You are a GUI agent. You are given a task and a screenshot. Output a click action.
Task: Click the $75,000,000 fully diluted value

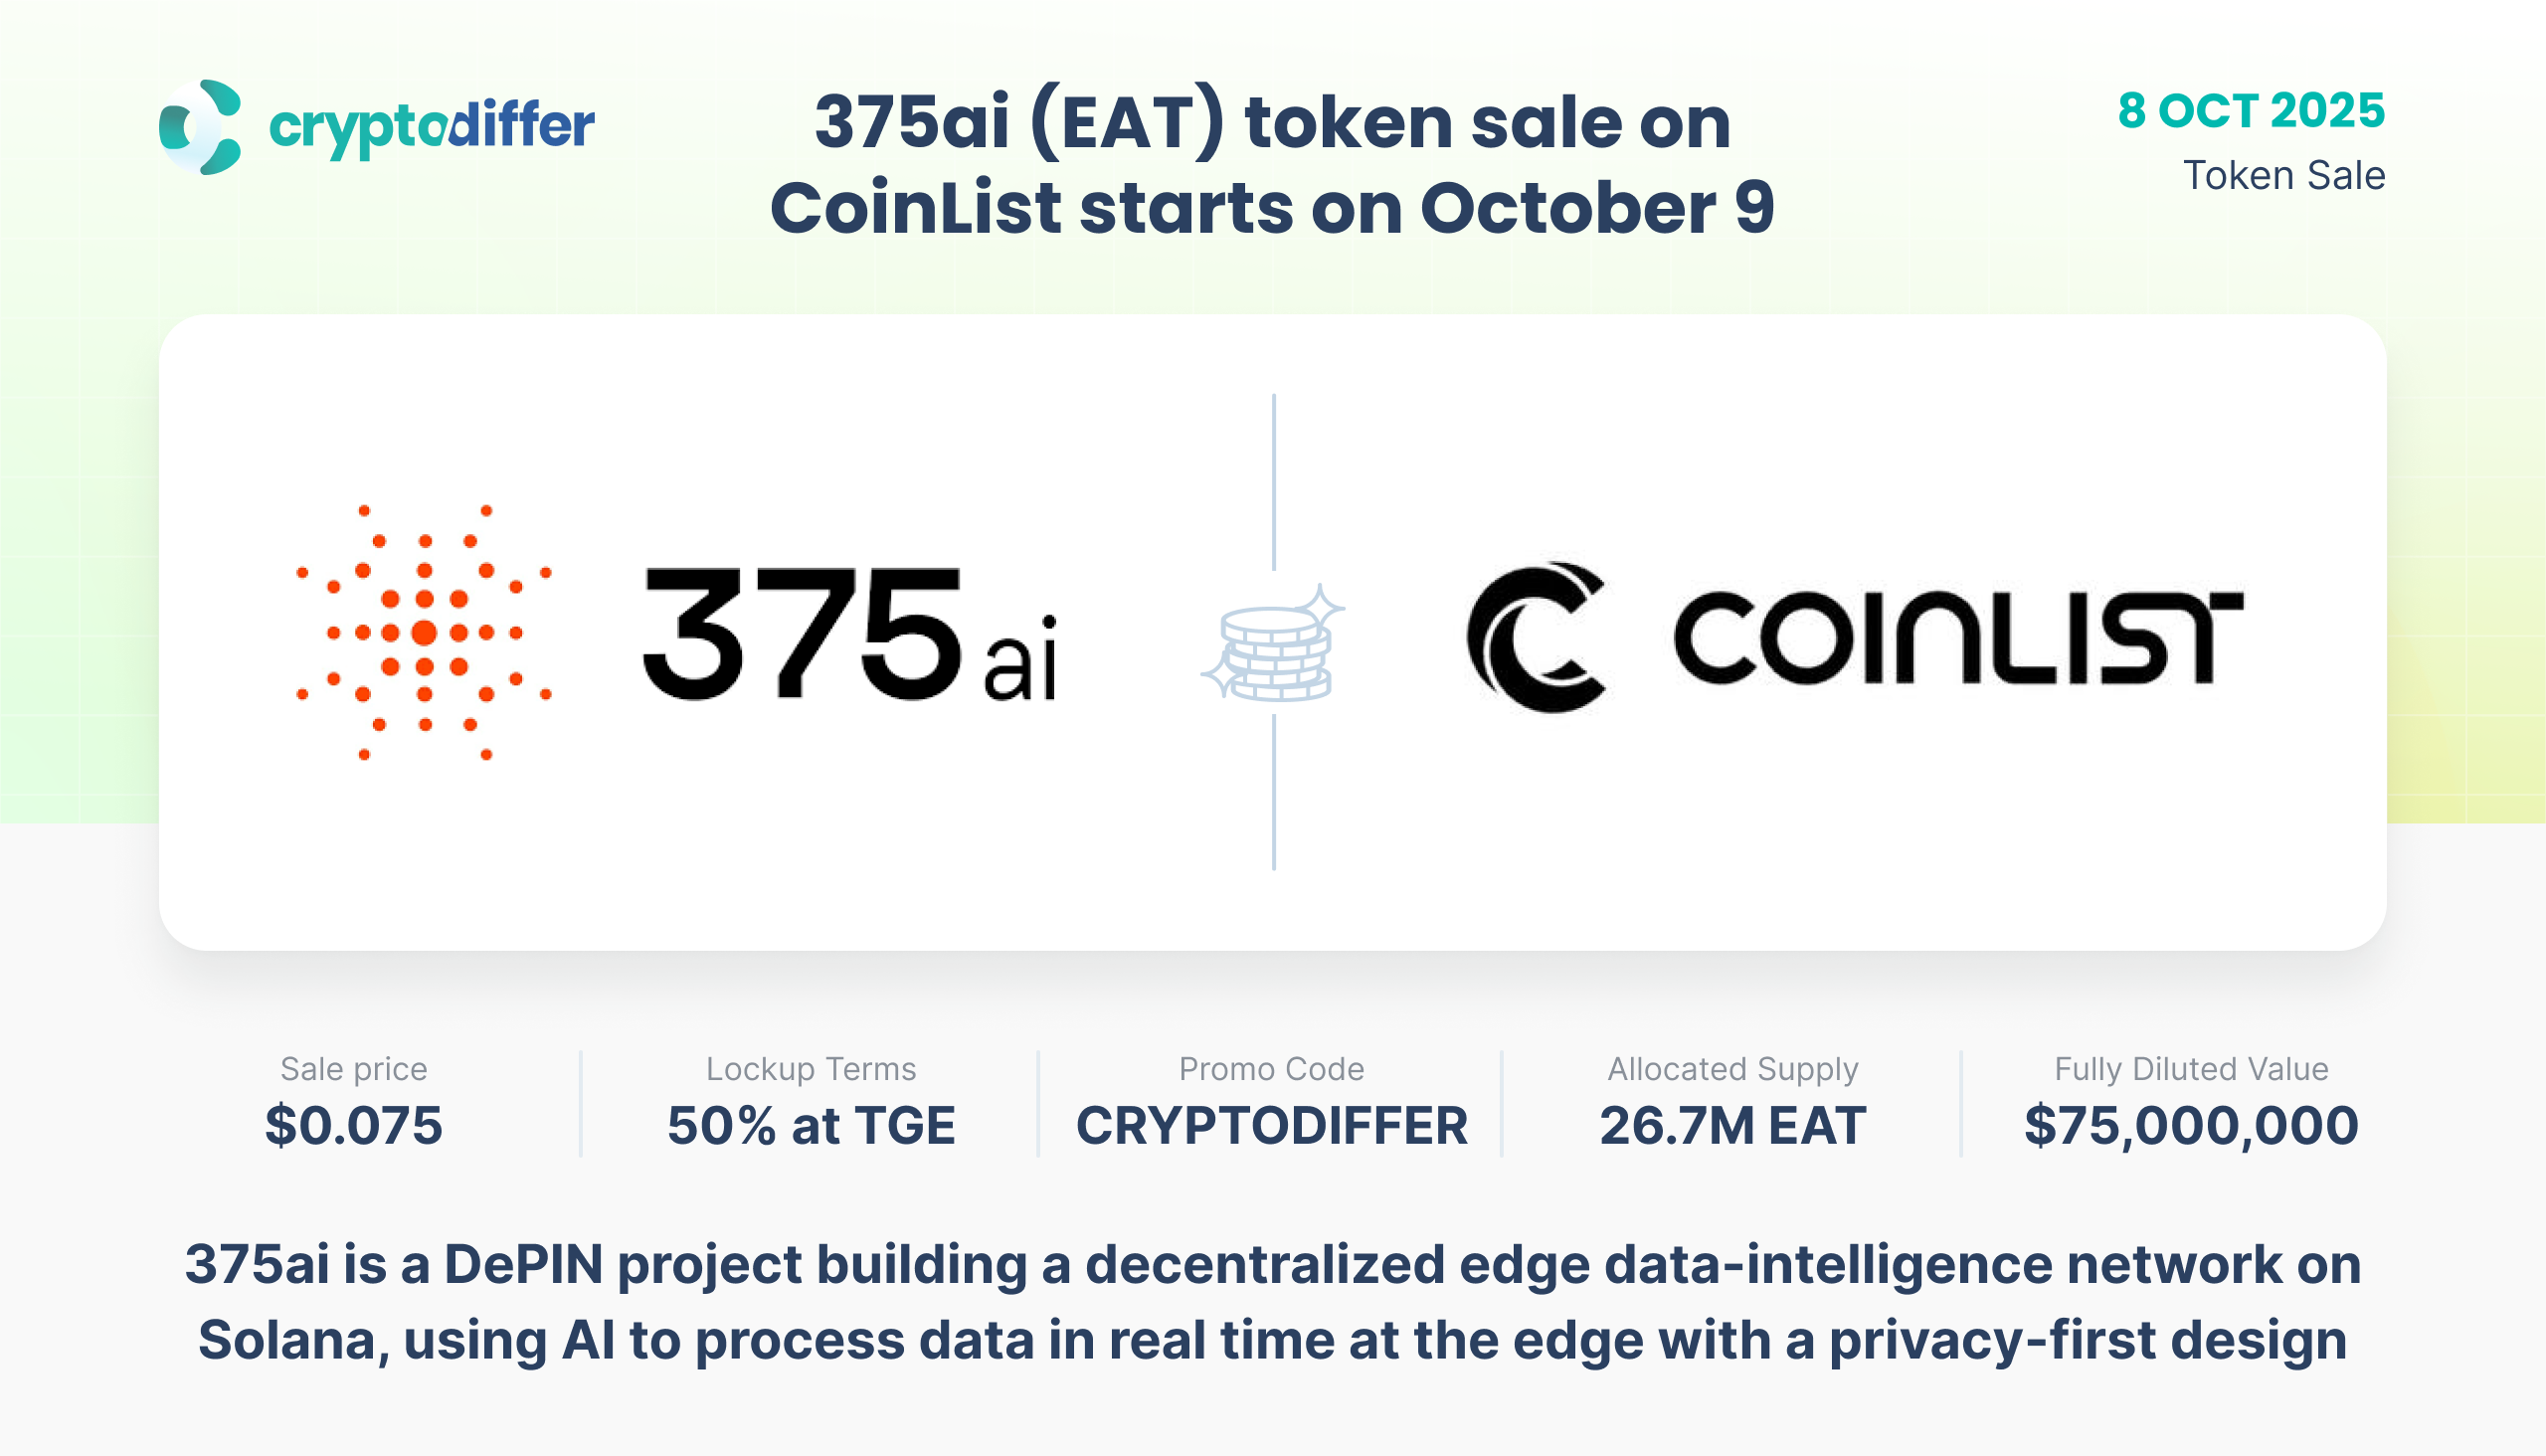[2191, 1126]
